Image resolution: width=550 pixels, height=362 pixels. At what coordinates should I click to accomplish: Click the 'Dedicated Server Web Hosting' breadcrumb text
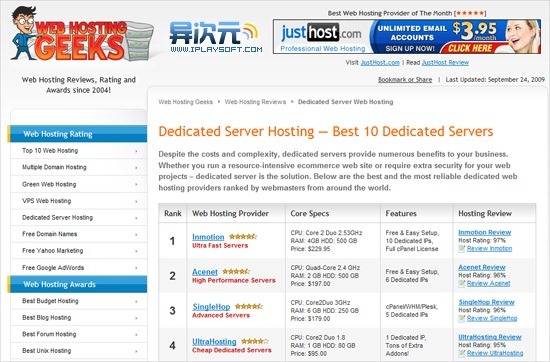[x=346, y=102]
